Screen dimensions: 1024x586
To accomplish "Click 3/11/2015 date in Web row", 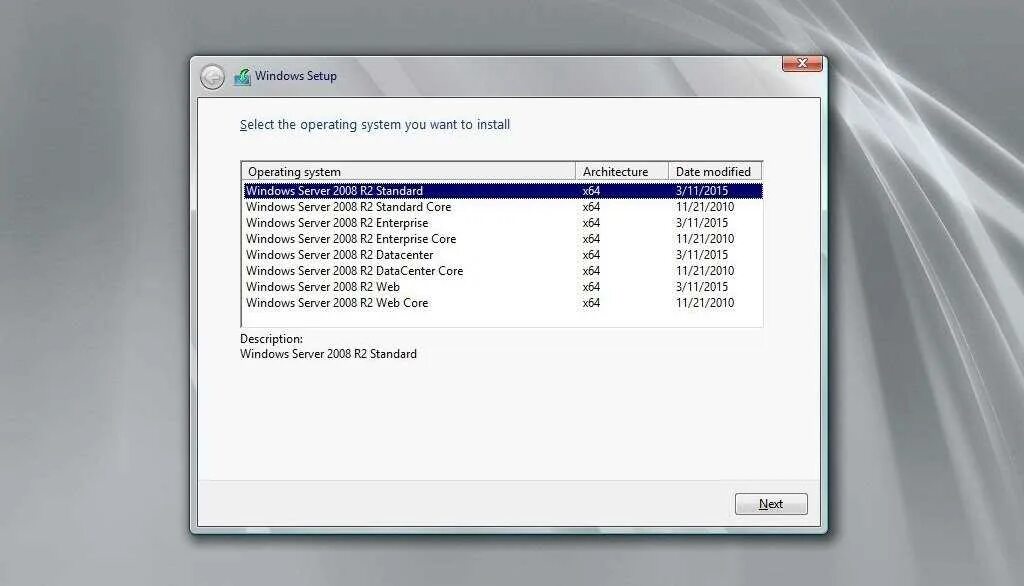I will click(701, 287).
